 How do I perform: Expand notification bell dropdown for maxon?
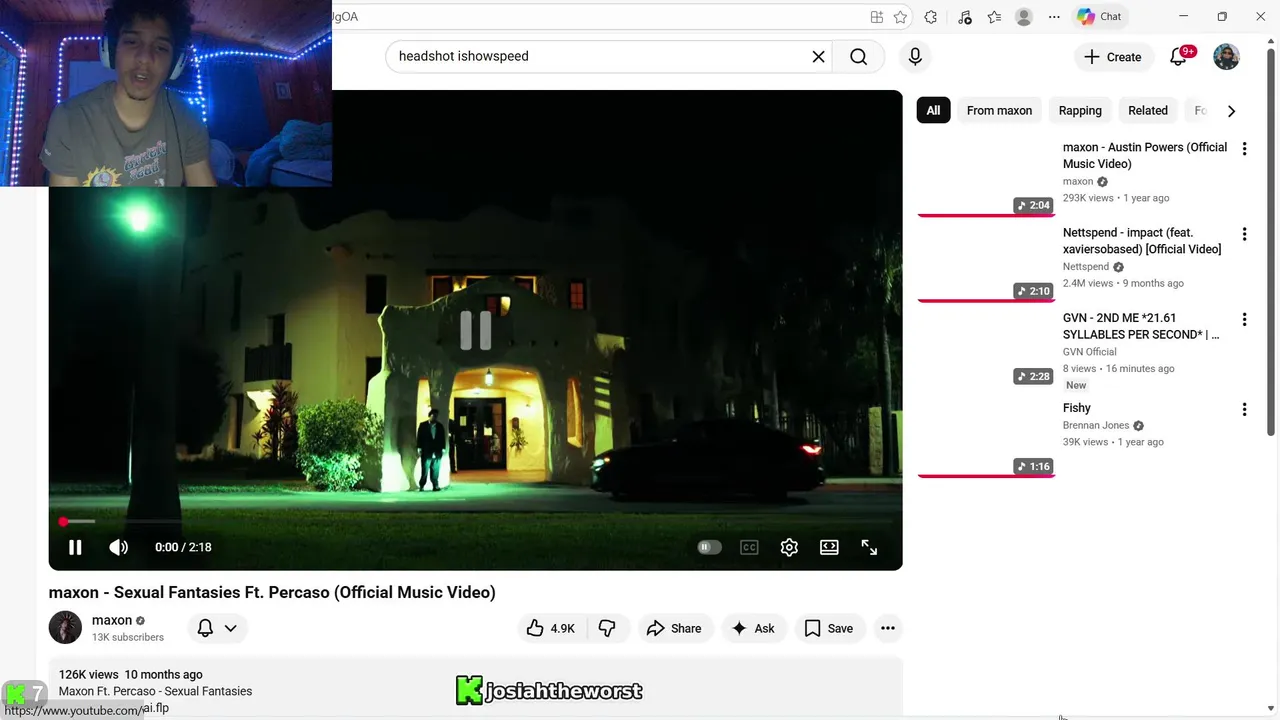[217, 628]
